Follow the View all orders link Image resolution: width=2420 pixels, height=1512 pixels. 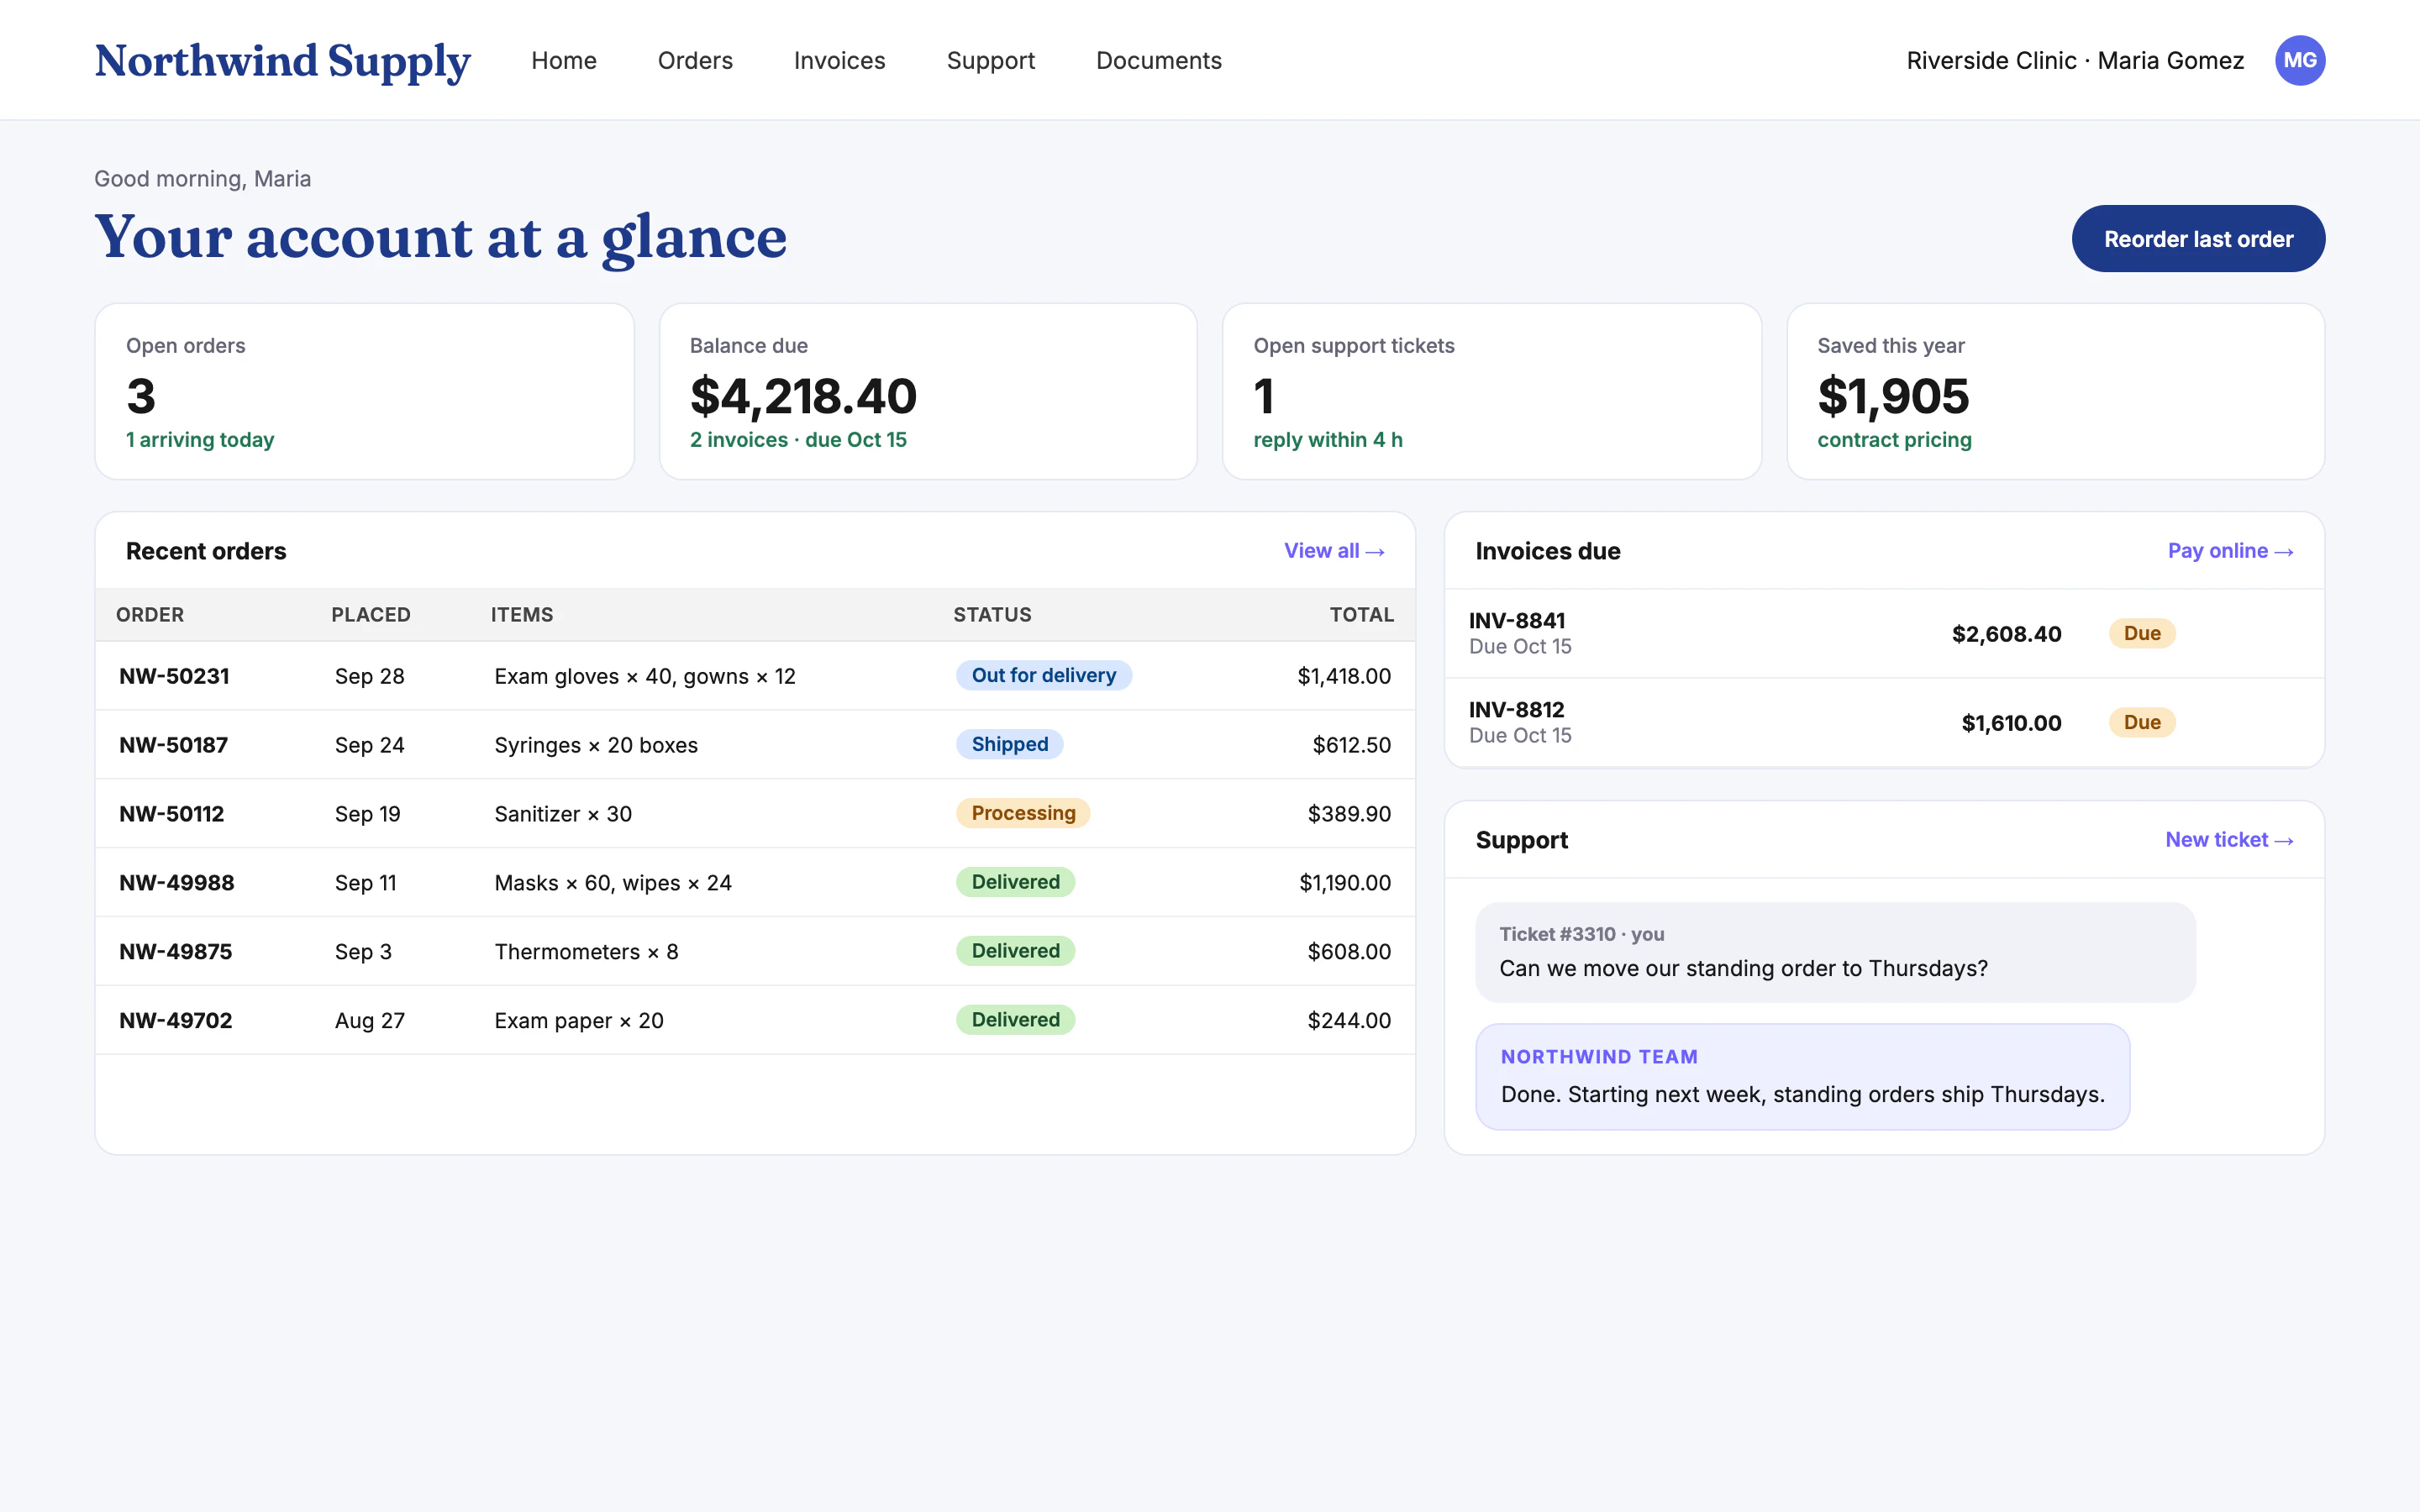(x=1333, y=551)
